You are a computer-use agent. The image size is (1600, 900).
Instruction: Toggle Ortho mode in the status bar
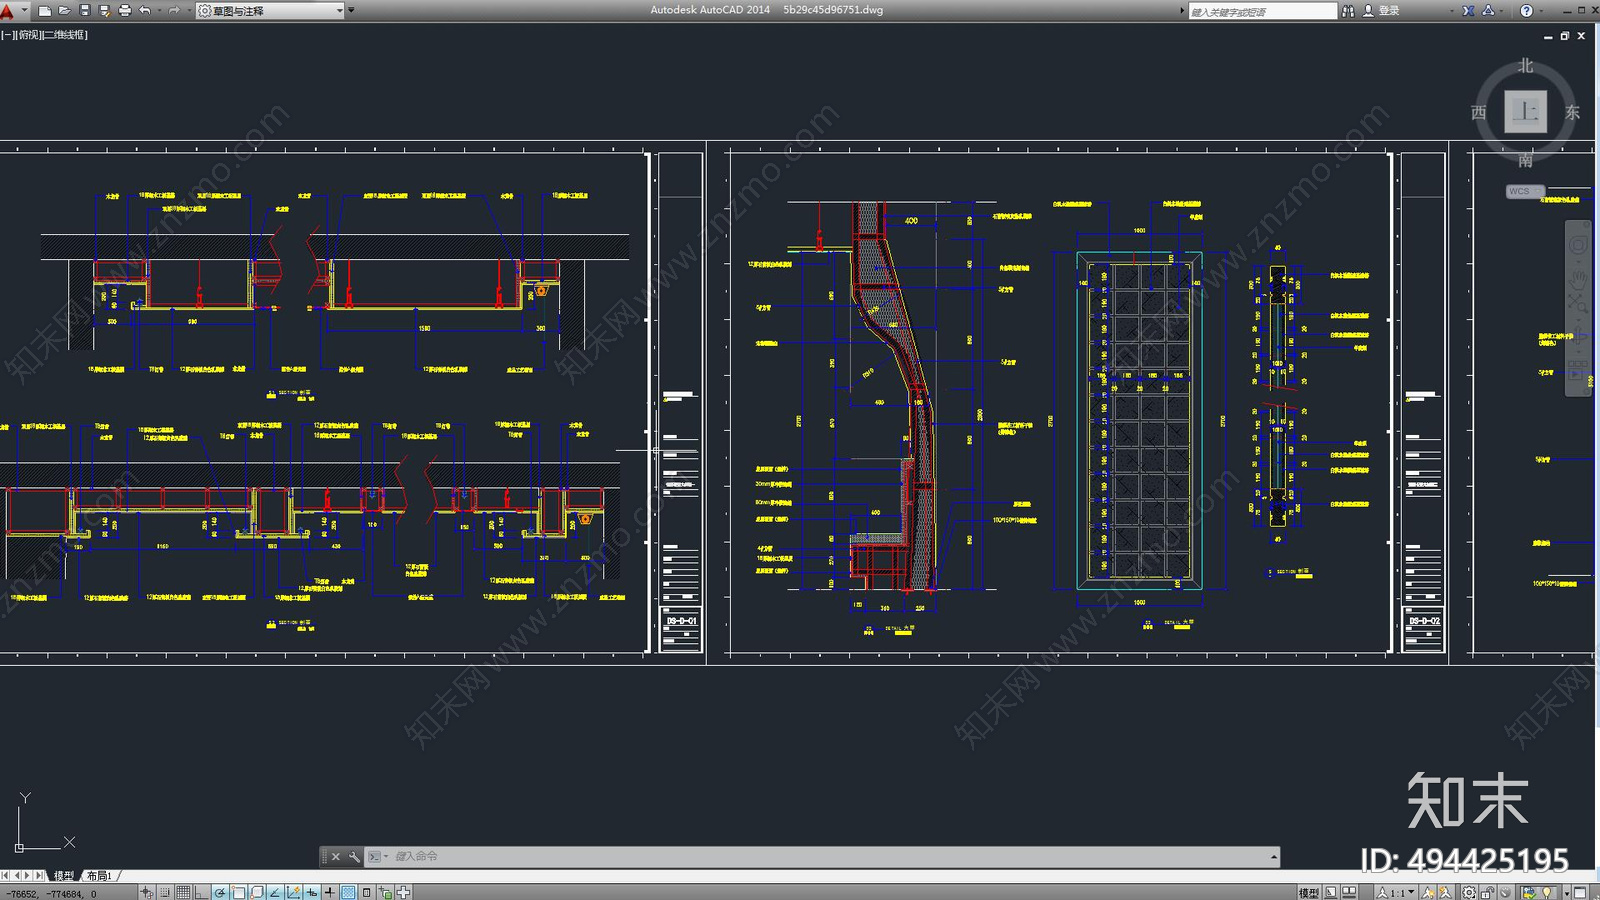tap(202, 892)
